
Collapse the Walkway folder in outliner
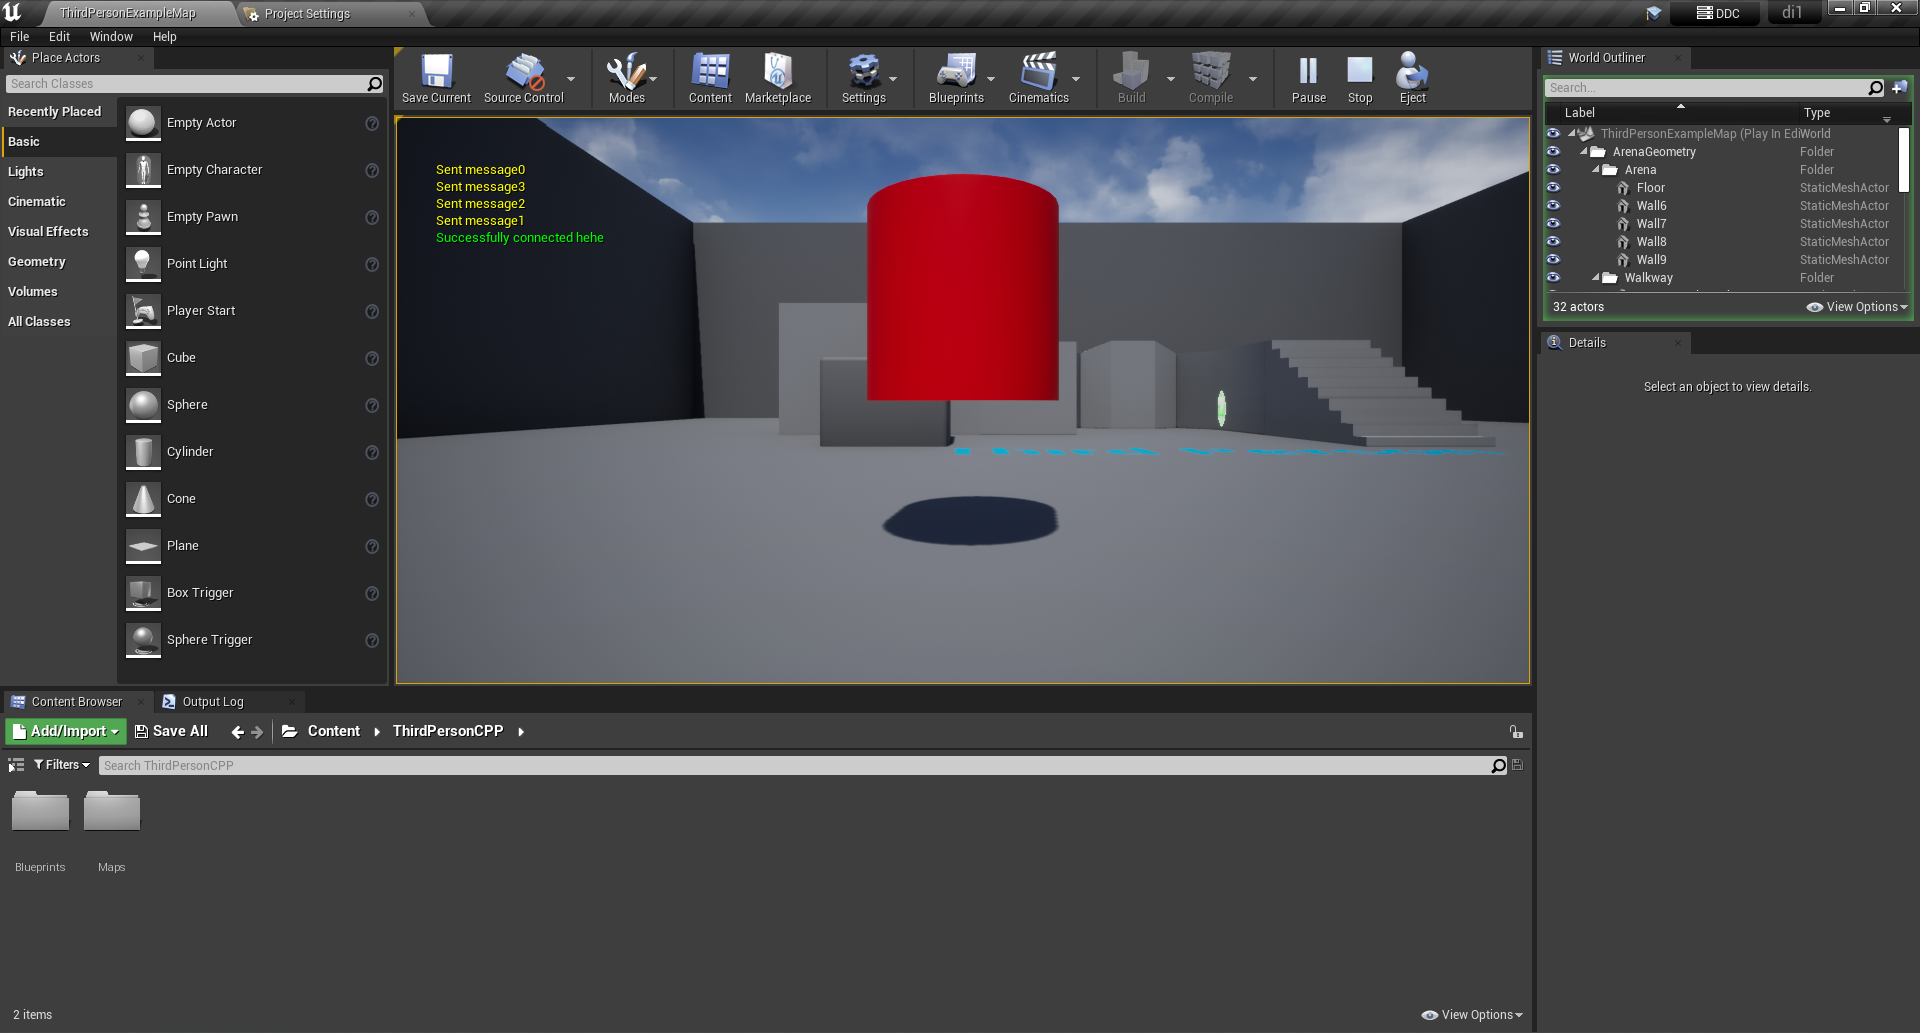coord(1596,278)
